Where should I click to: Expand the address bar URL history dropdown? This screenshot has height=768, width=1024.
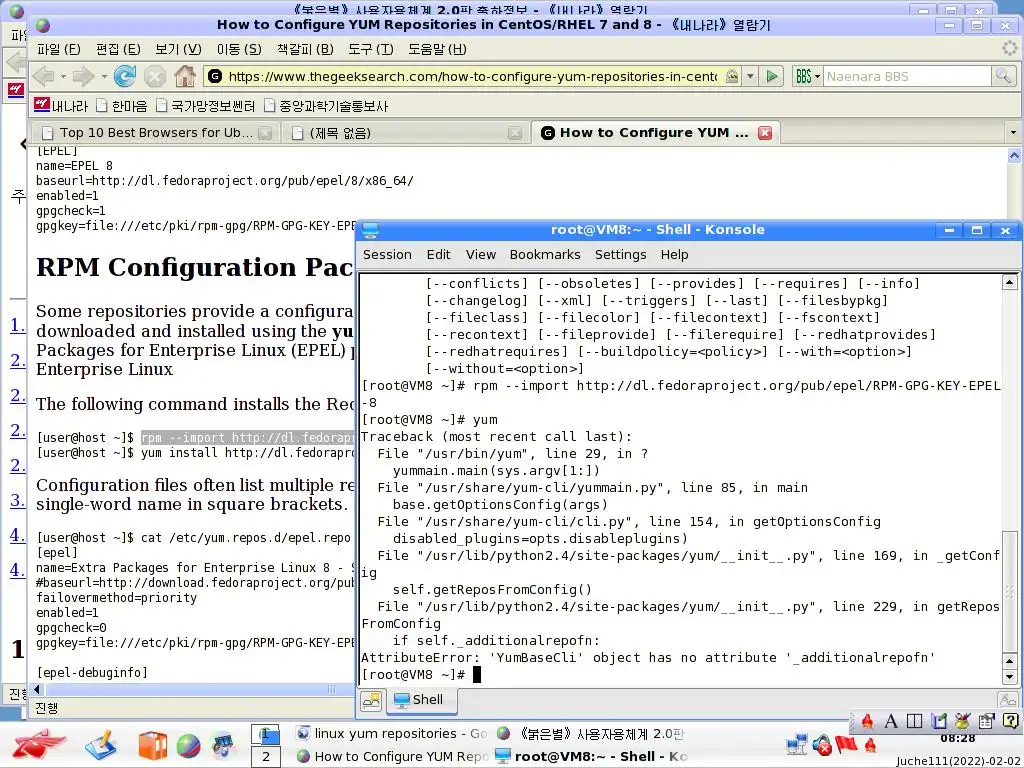click(x=750, y=76)
